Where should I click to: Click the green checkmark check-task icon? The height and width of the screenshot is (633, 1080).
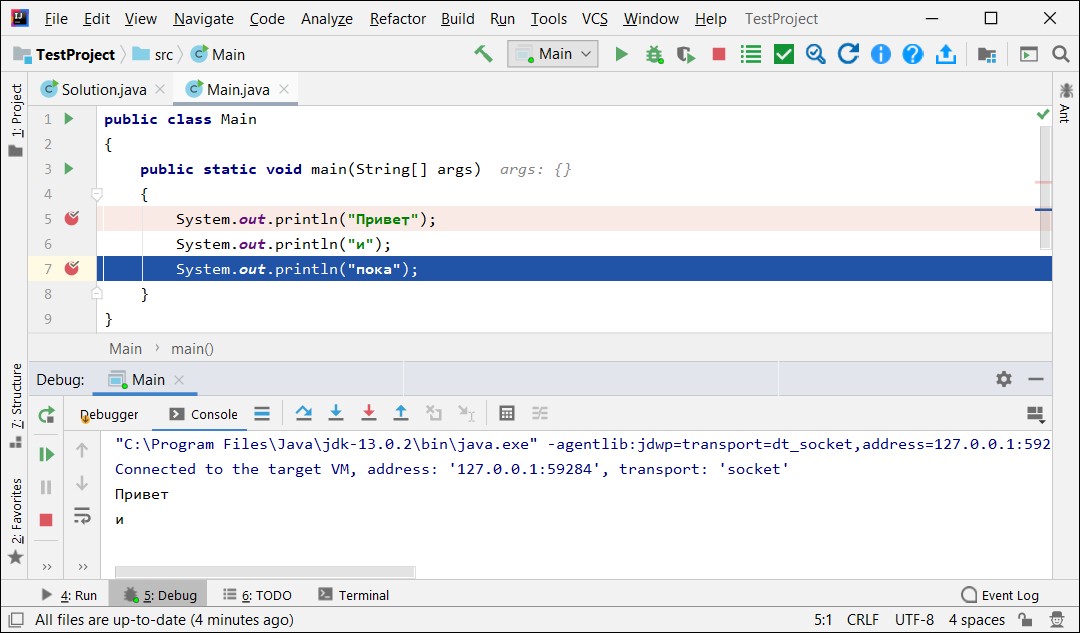(784, 54)
